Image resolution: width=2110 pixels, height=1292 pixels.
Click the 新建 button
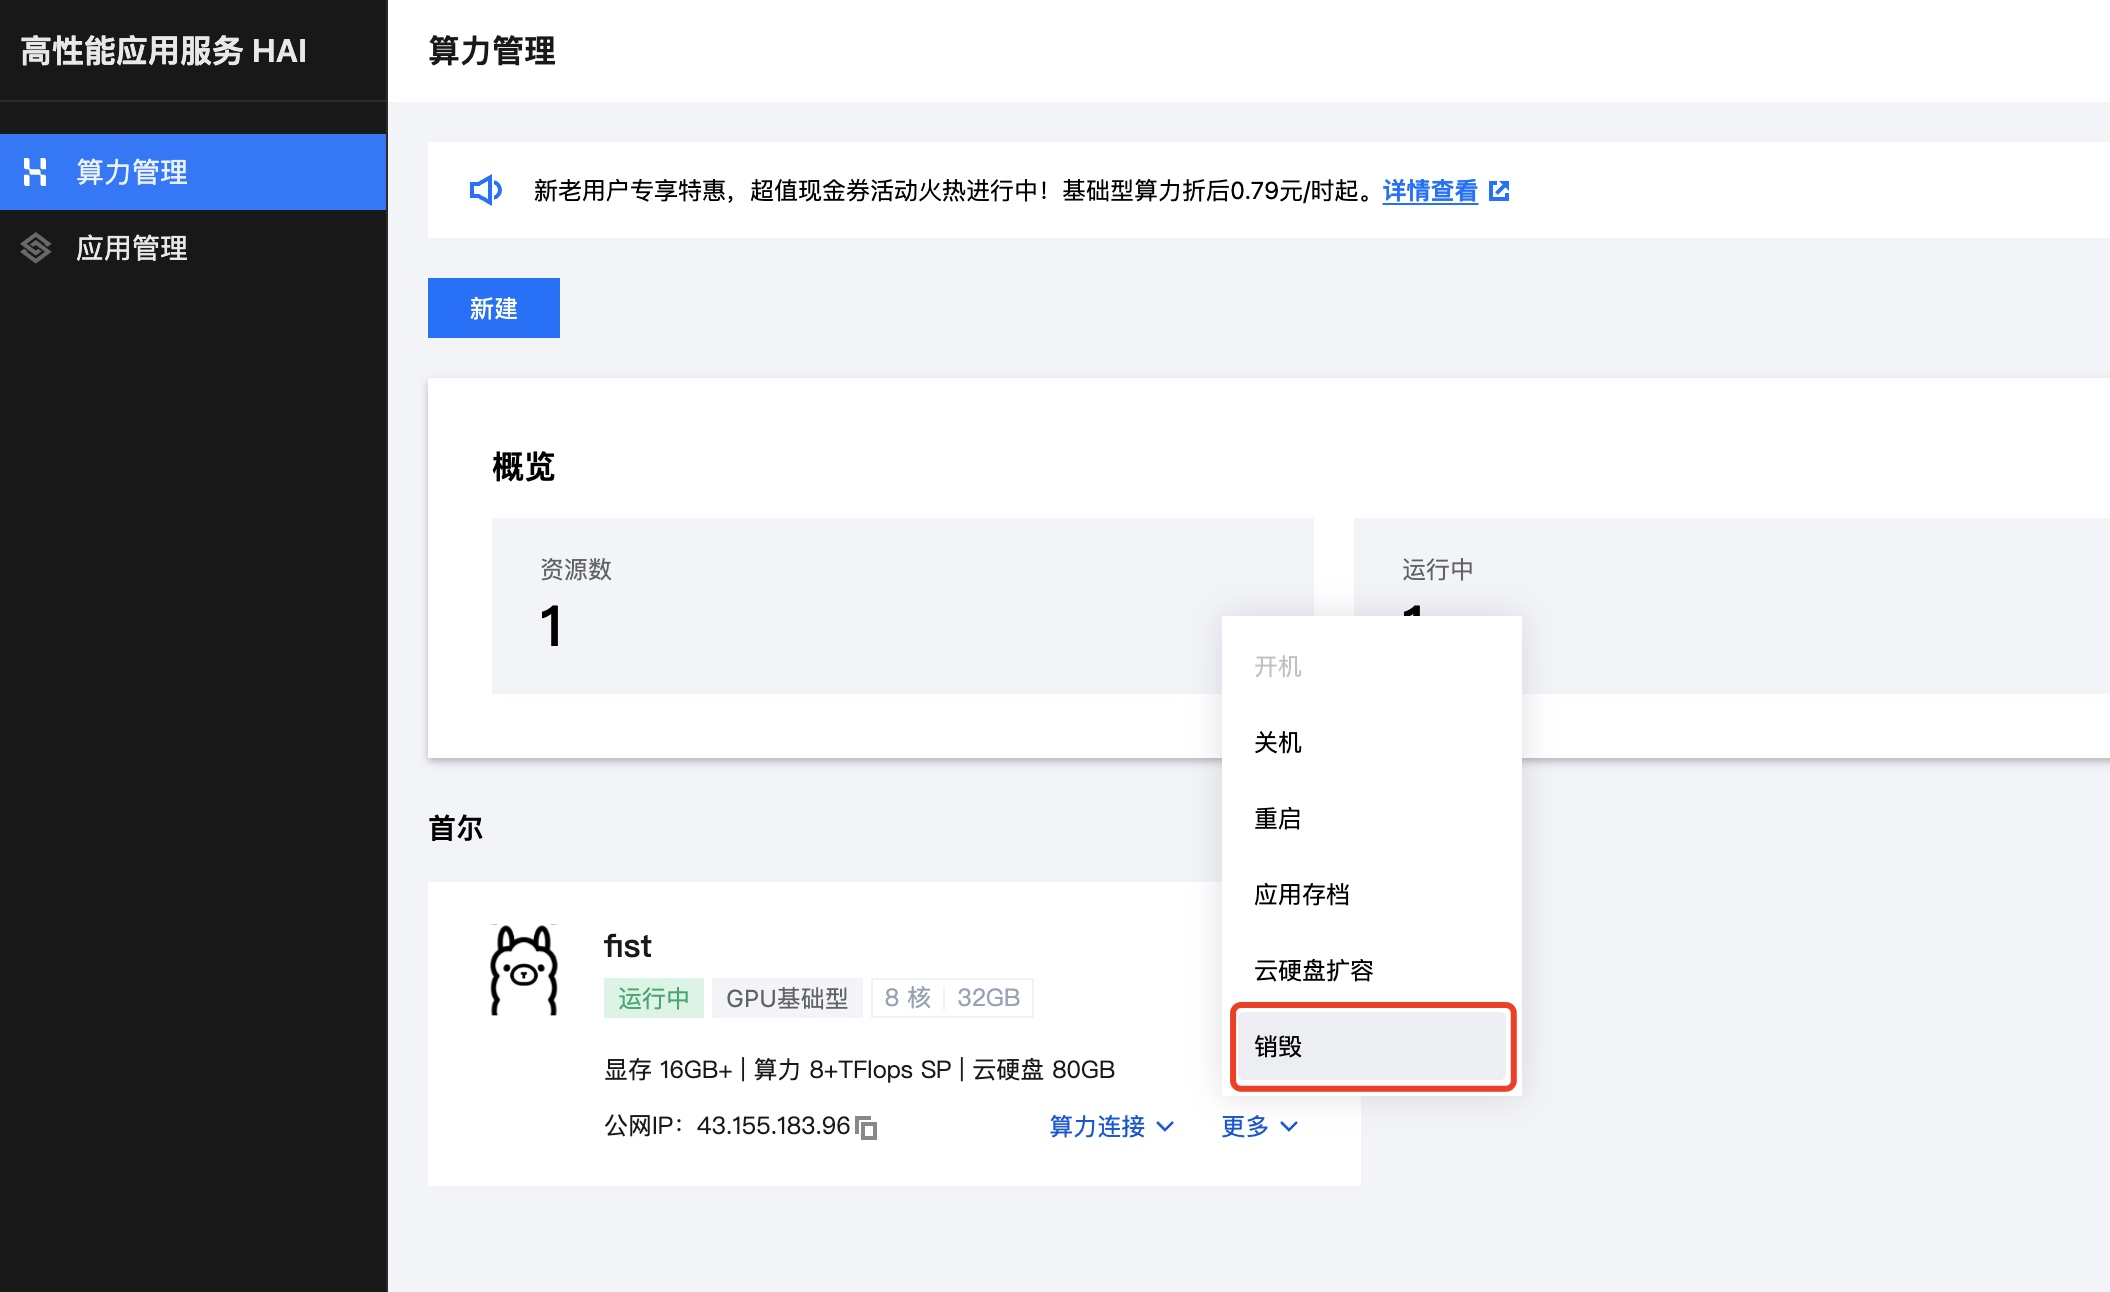click(493, 308)
